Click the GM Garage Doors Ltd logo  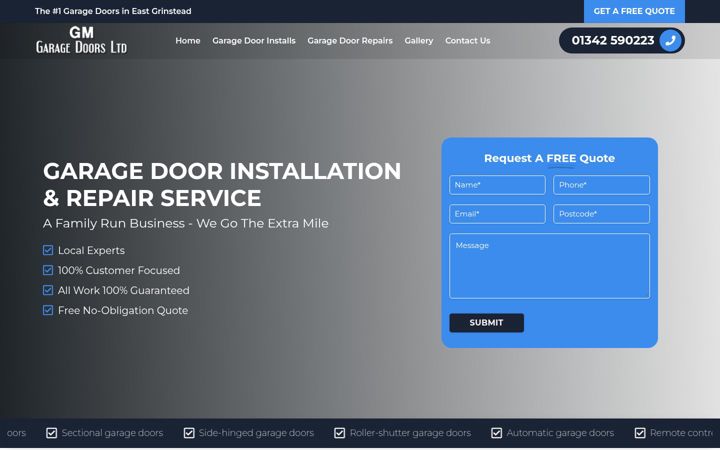(81, 40)
